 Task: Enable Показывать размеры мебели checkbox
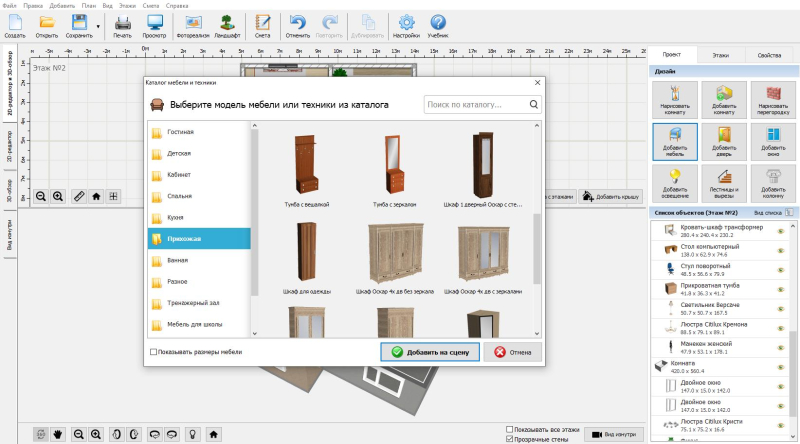click(x=153, y=352)
